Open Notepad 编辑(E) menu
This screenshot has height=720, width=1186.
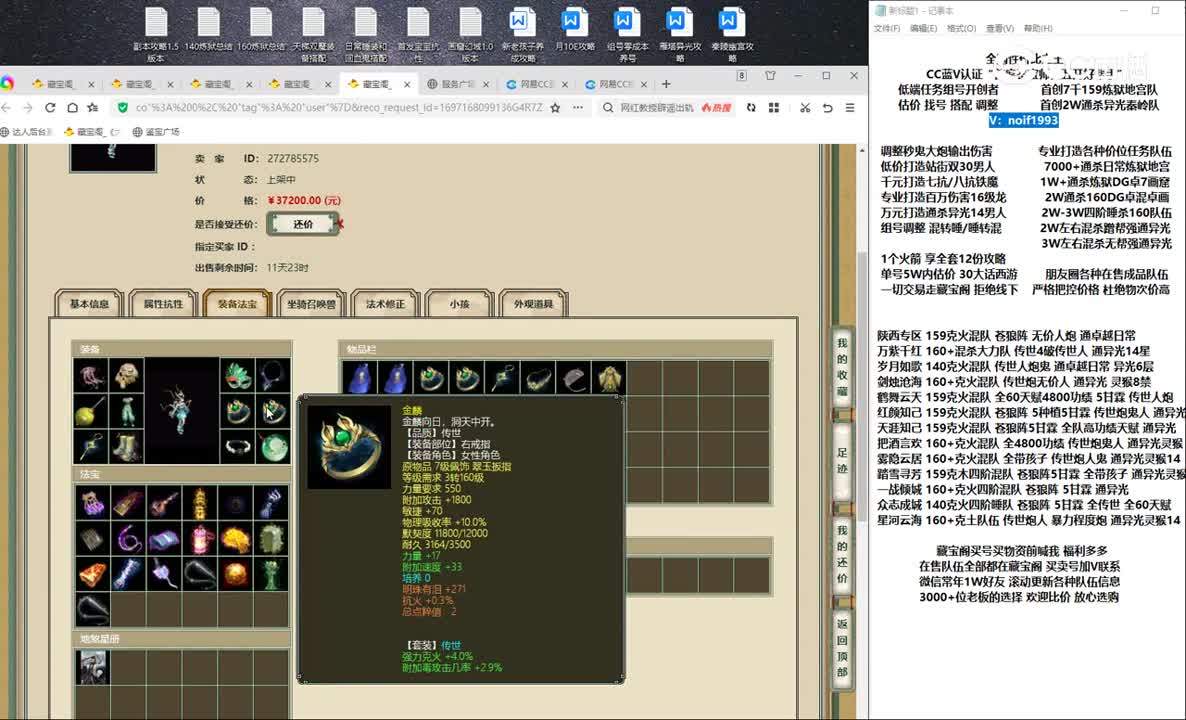tap(923, 28)
